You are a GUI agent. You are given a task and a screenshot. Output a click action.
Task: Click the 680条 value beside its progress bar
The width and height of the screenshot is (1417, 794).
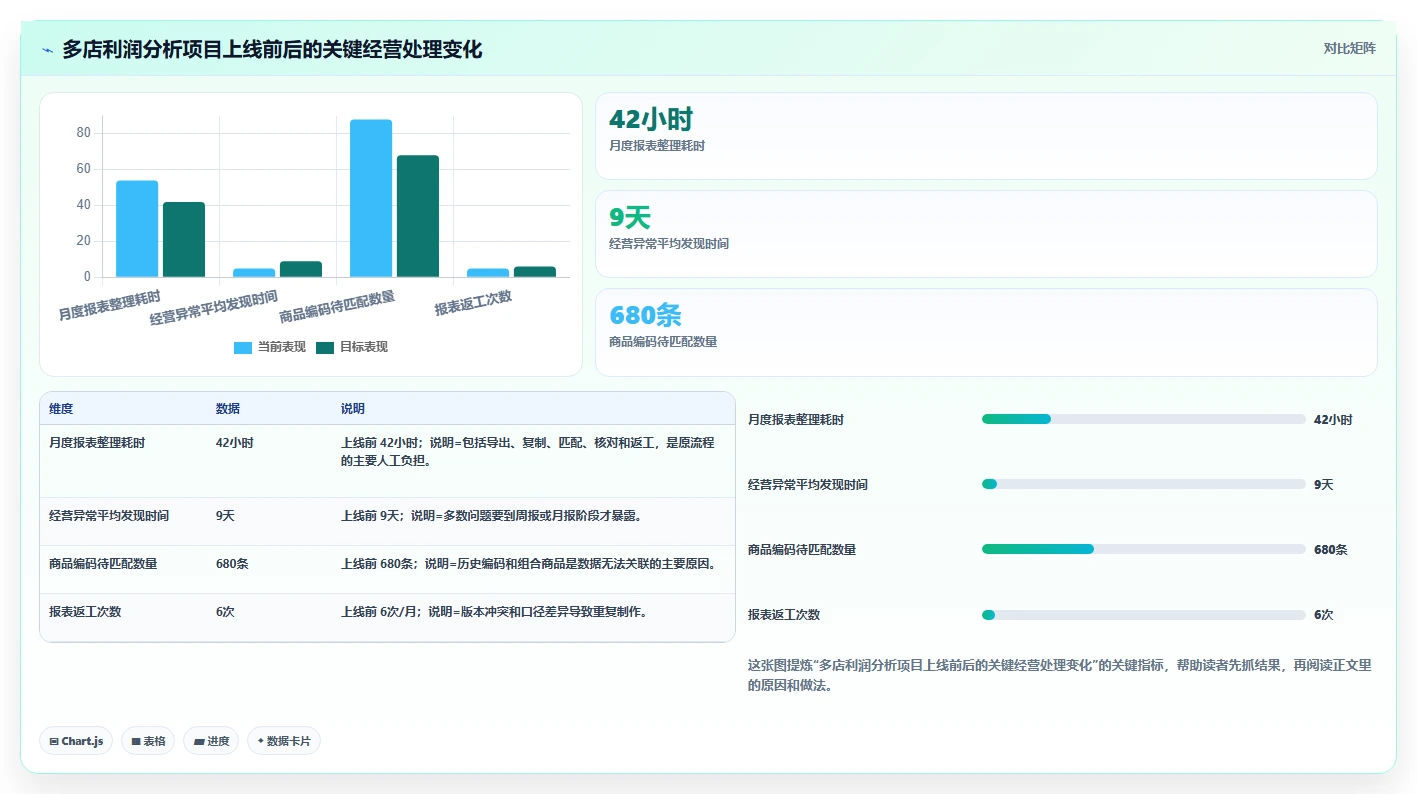tap(1330, 550)
